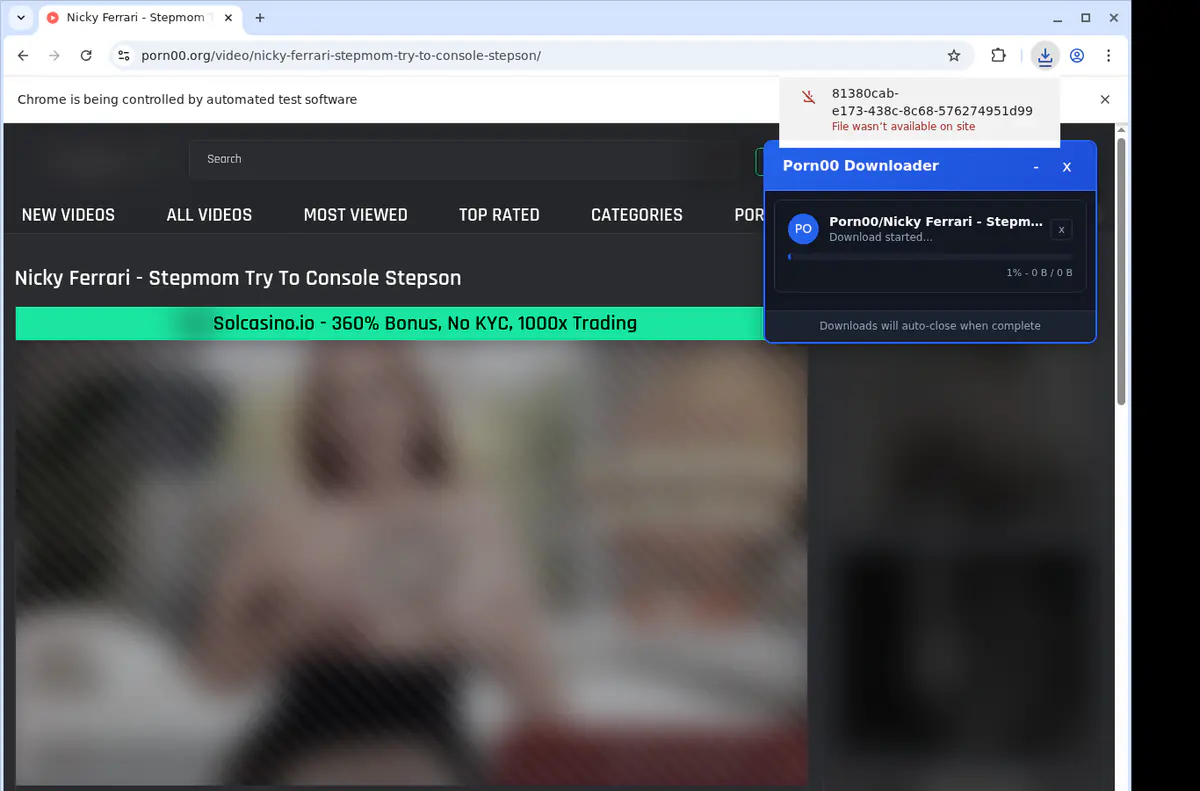Open the Extensions puzzle icon
This screenshot has height=791, width=1200.
click(998, 56)
